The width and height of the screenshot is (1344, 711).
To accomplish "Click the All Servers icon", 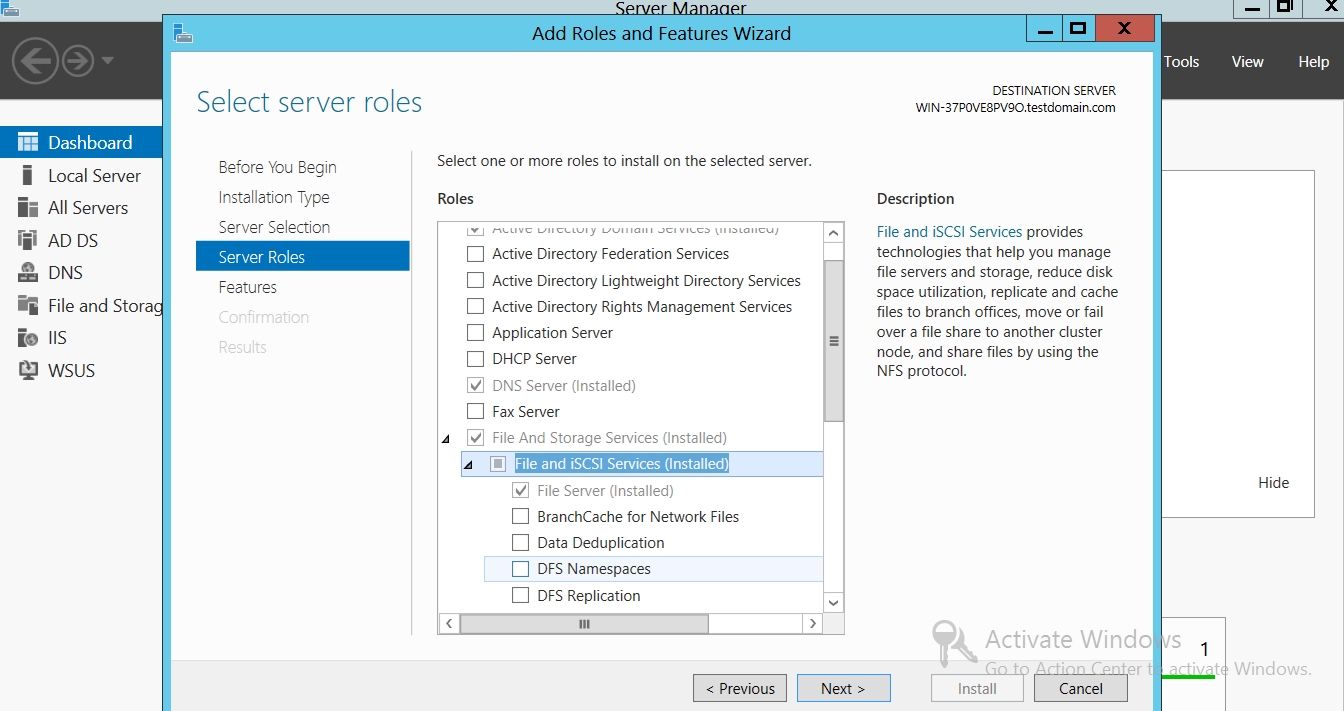I will (28, 208).
